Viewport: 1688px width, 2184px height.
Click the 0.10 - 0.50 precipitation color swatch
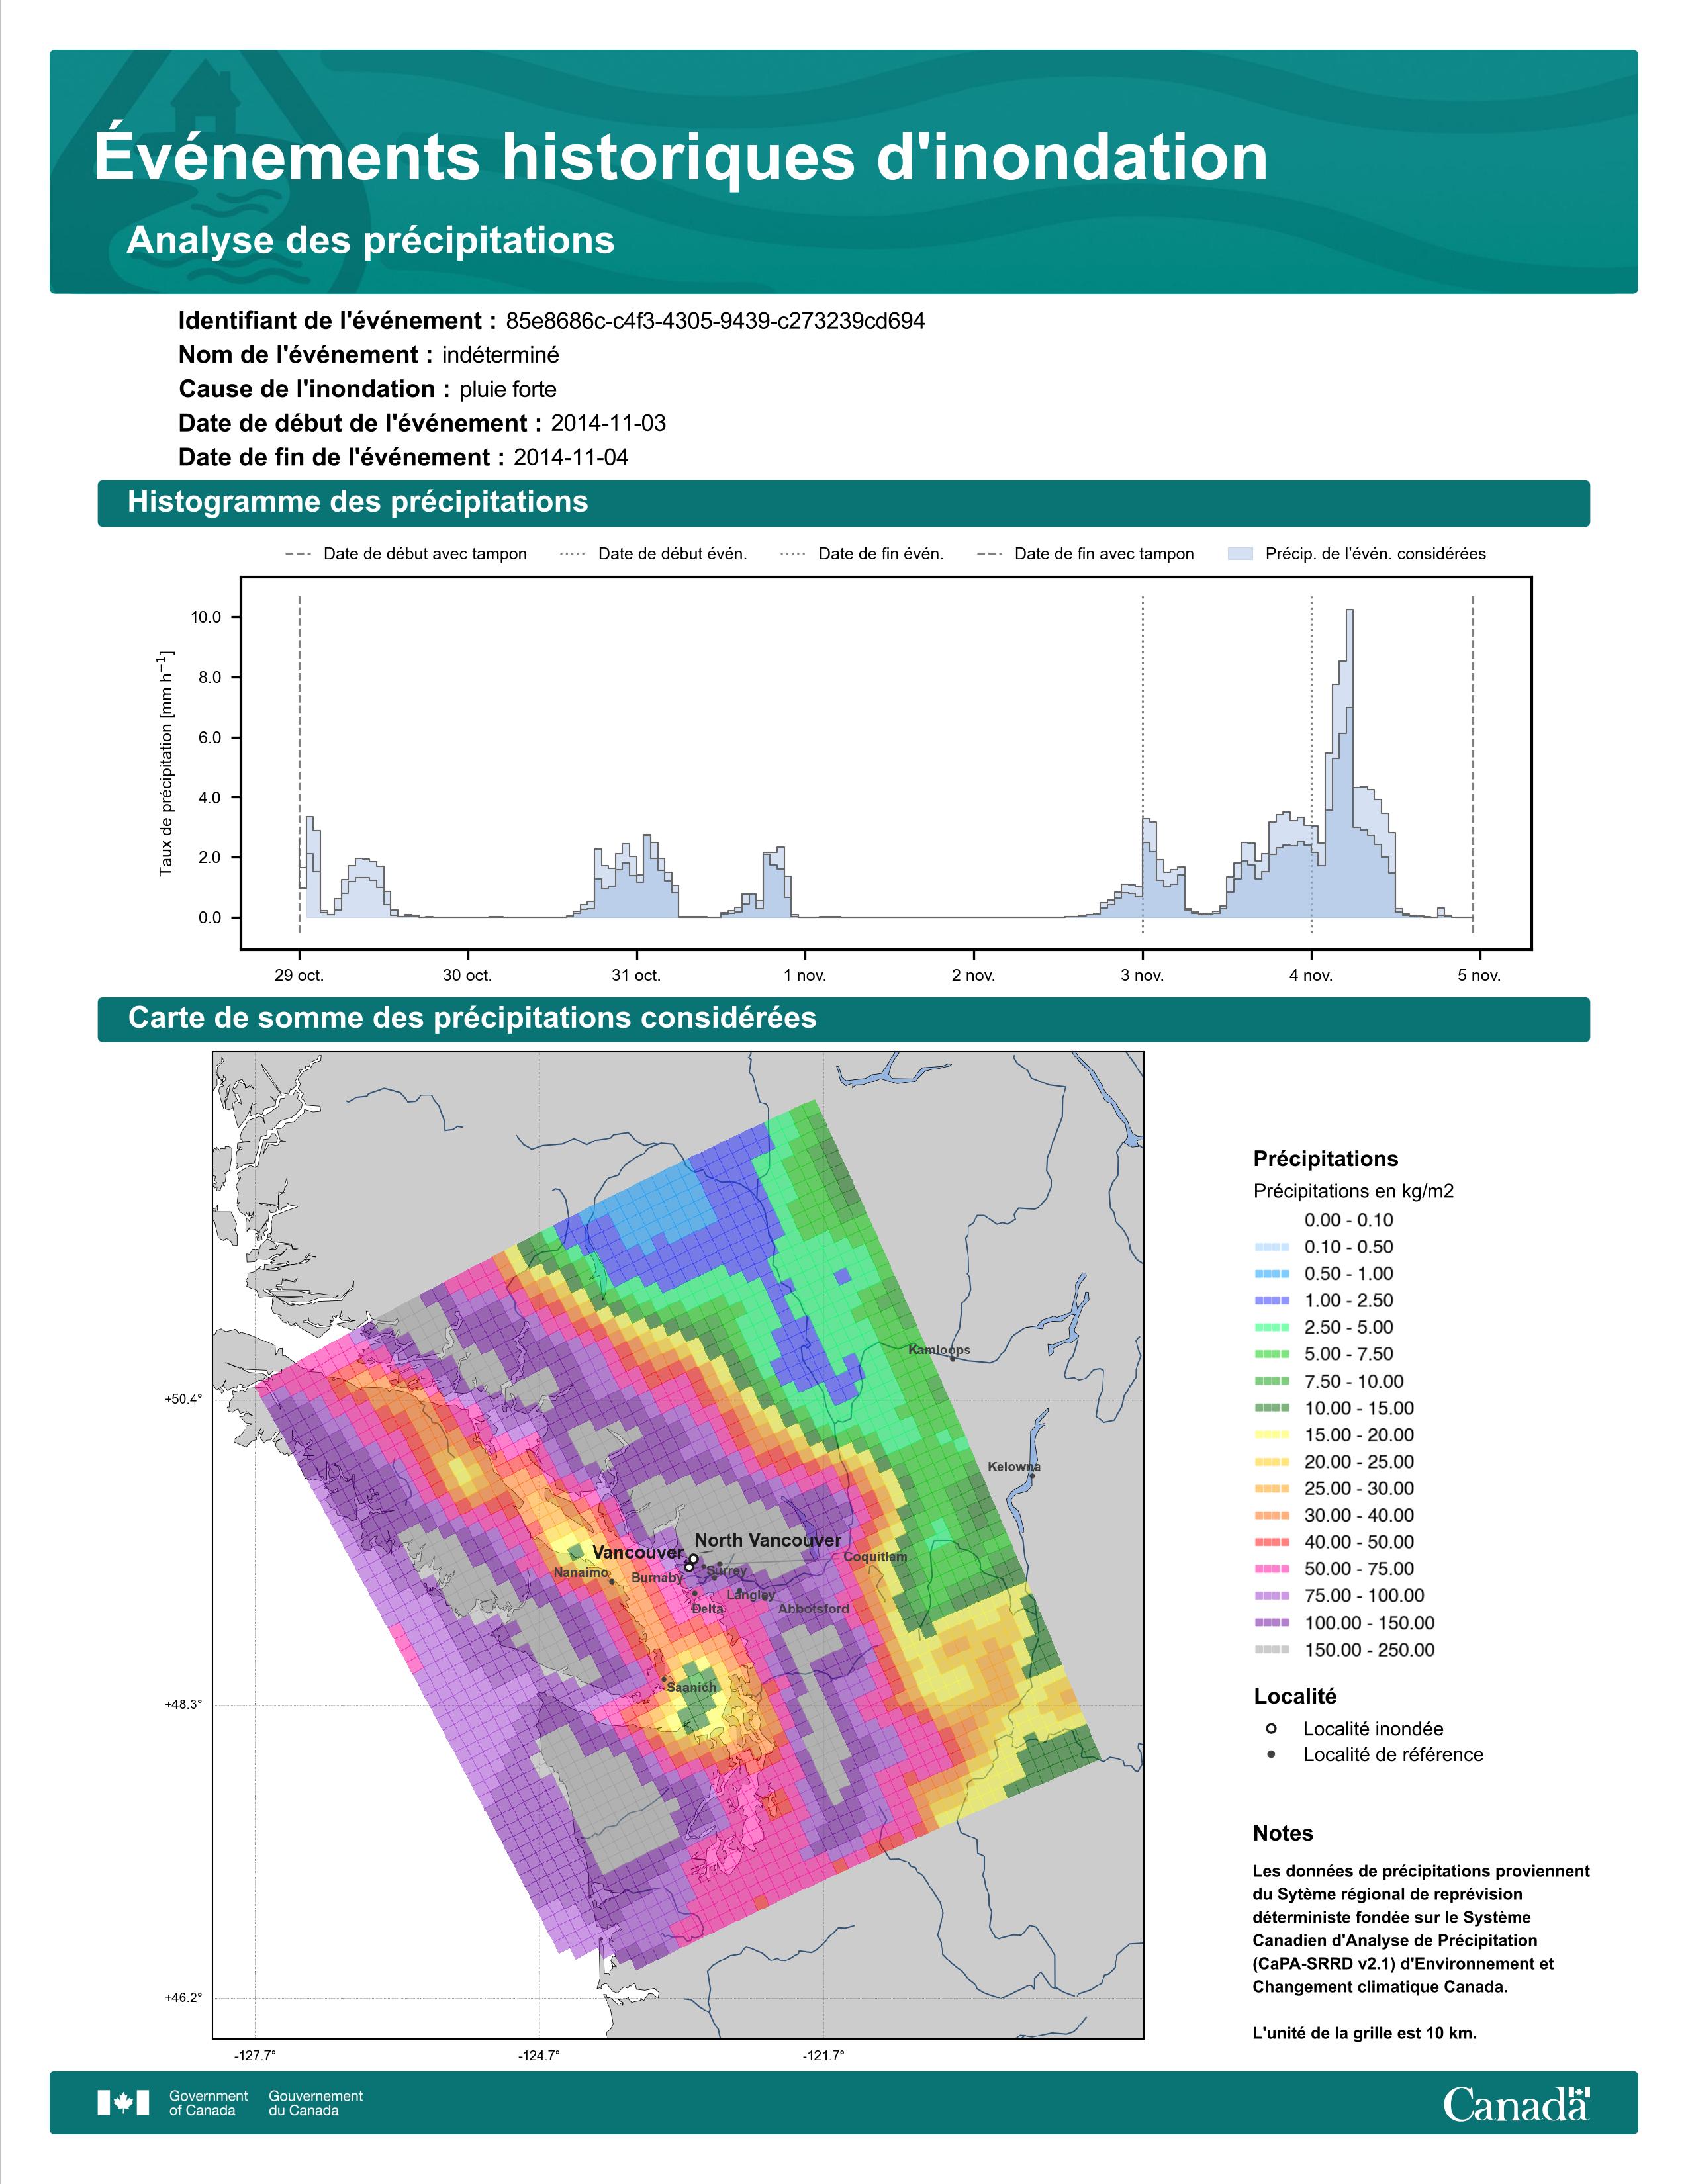click(x=1271, y=1247)
